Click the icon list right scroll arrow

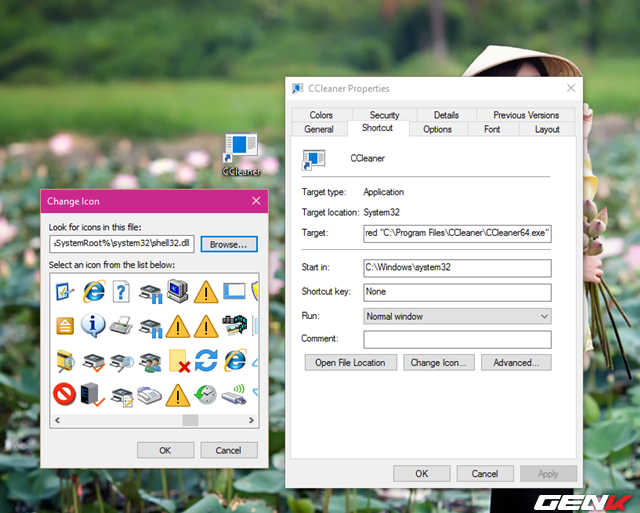tap(251, 420)
